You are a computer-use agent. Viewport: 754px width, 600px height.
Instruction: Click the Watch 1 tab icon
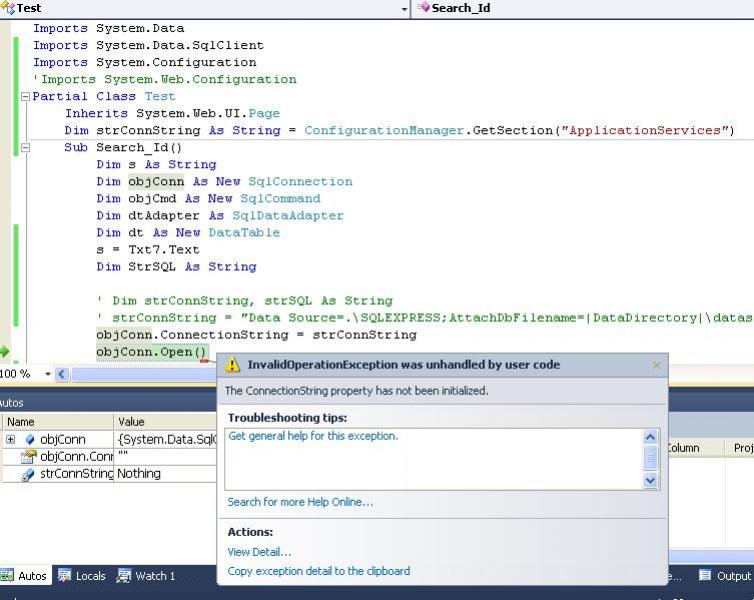tap(124, 575)
